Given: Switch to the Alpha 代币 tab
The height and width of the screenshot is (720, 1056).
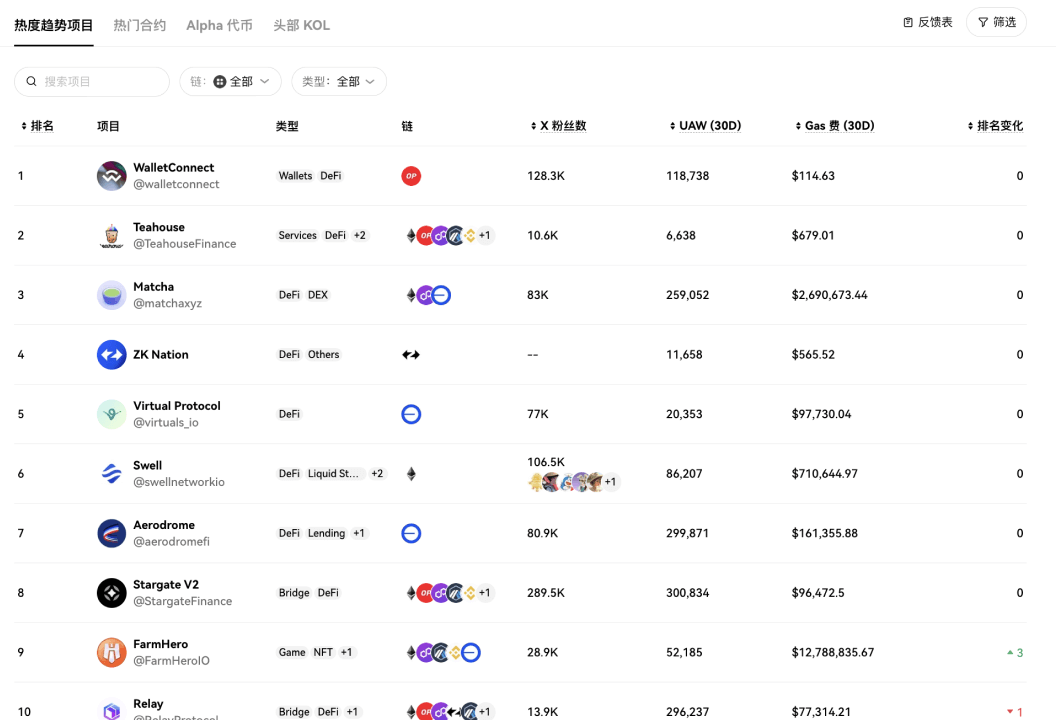Looking at the screenshot, I should 220,25.
